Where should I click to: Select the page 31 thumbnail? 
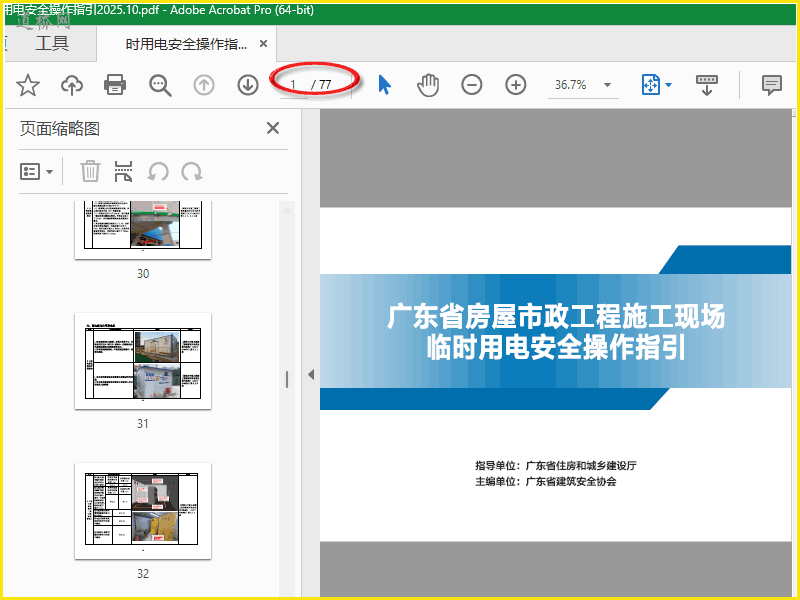[143, 360]
